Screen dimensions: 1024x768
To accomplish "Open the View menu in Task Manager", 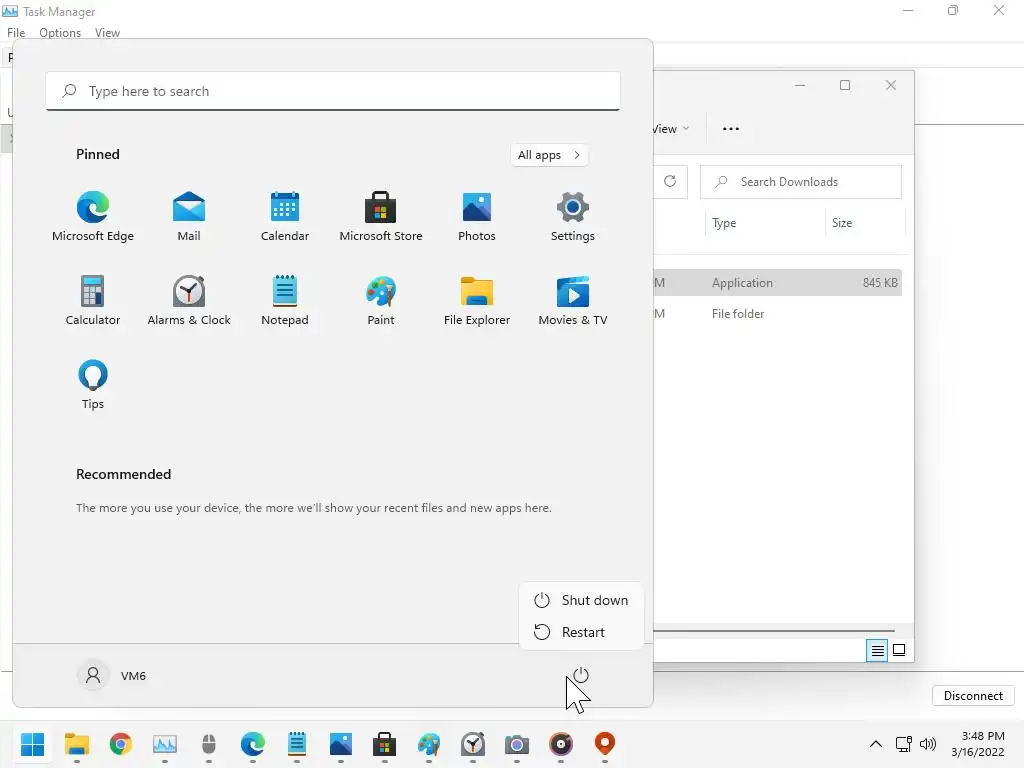I will pos(107,33).
